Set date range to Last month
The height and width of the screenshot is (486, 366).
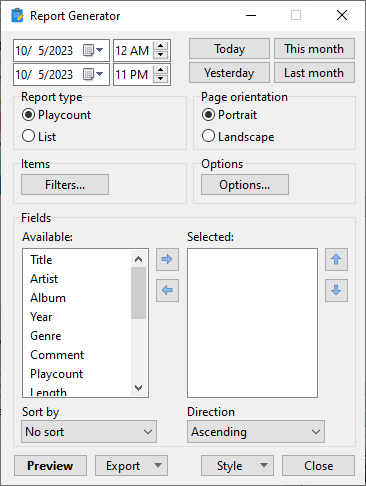pyautogui.click(x=314, y=73)
